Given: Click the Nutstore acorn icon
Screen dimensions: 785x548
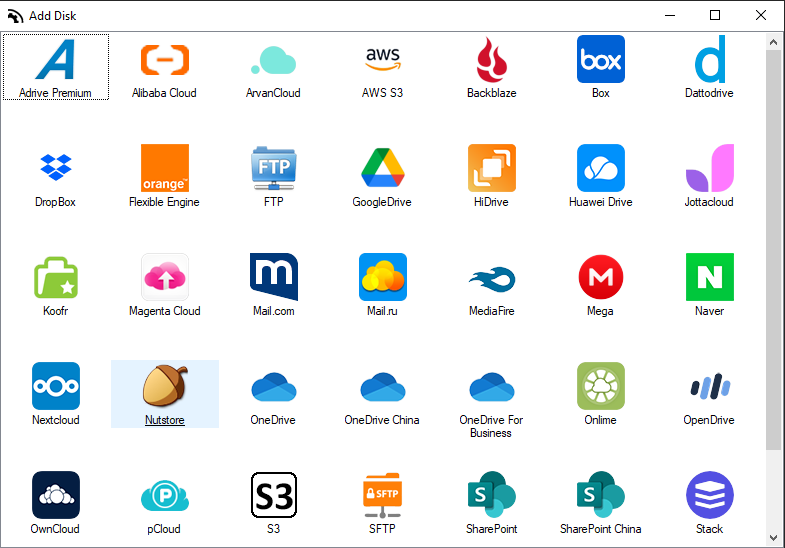Looking at the screenshot, I should (x=165, y=386).
